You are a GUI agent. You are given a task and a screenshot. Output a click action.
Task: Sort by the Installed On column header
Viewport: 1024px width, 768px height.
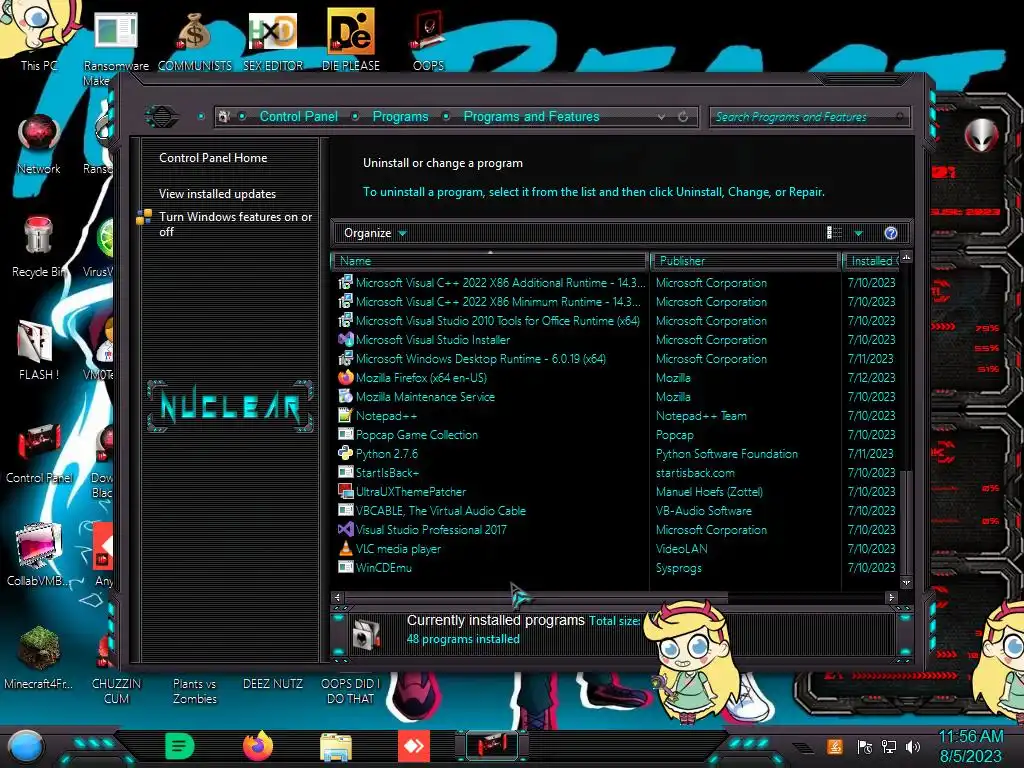tap(872, 261)
